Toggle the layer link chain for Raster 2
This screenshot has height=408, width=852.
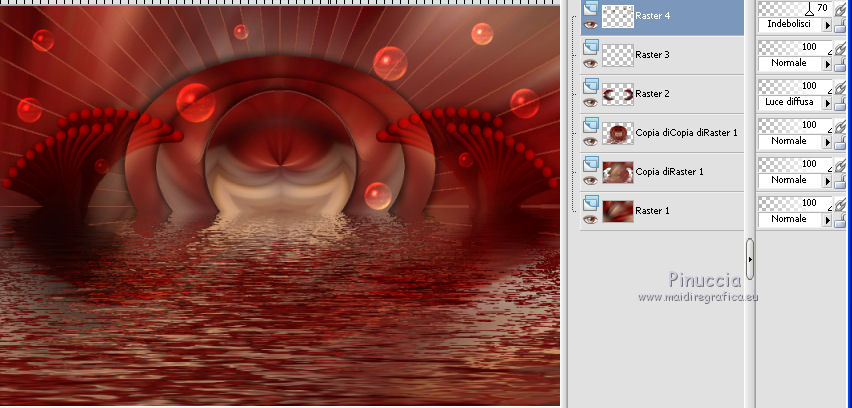coord(840,86)
